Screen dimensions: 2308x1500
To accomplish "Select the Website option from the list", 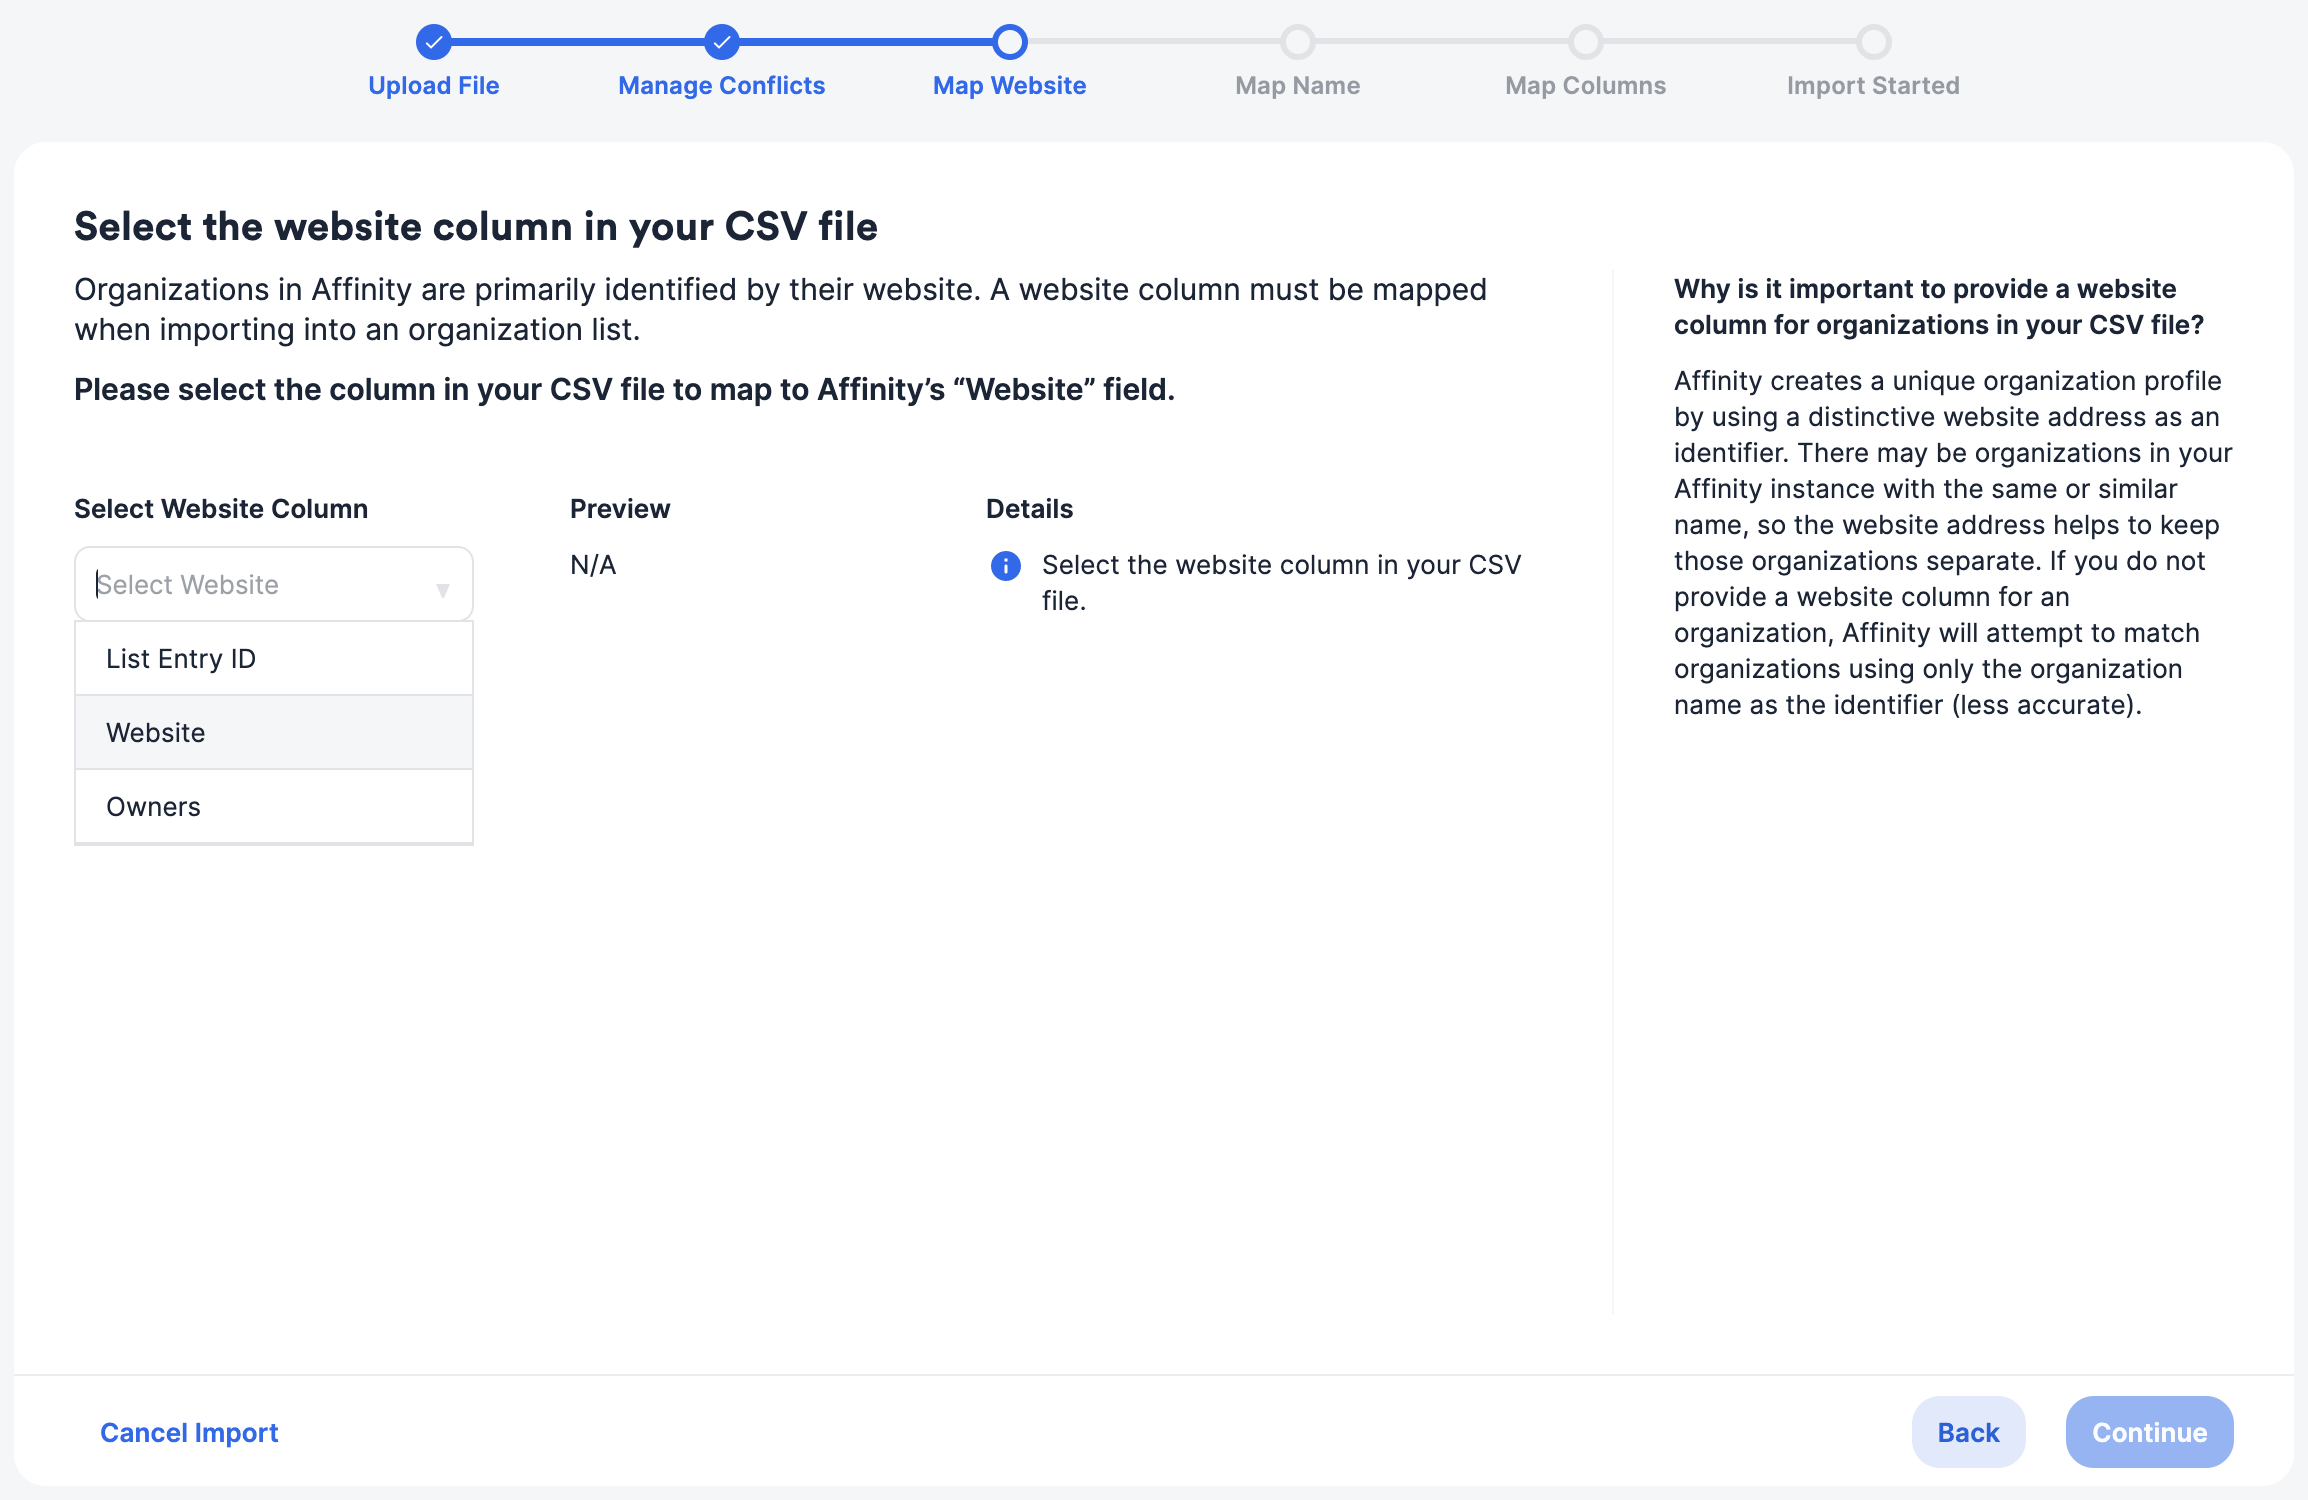I will pyautogui.click(x=155, y=732).
